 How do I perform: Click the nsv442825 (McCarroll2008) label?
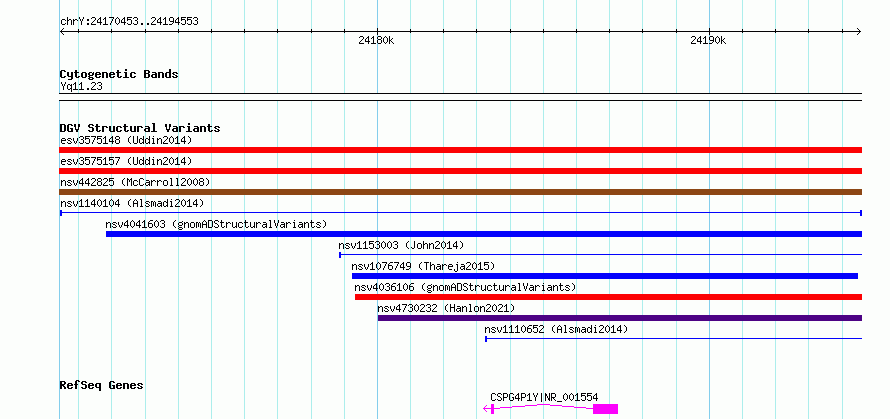pos(135,182)
